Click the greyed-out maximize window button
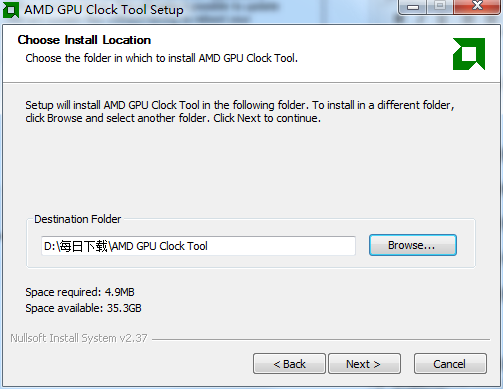 440,6
